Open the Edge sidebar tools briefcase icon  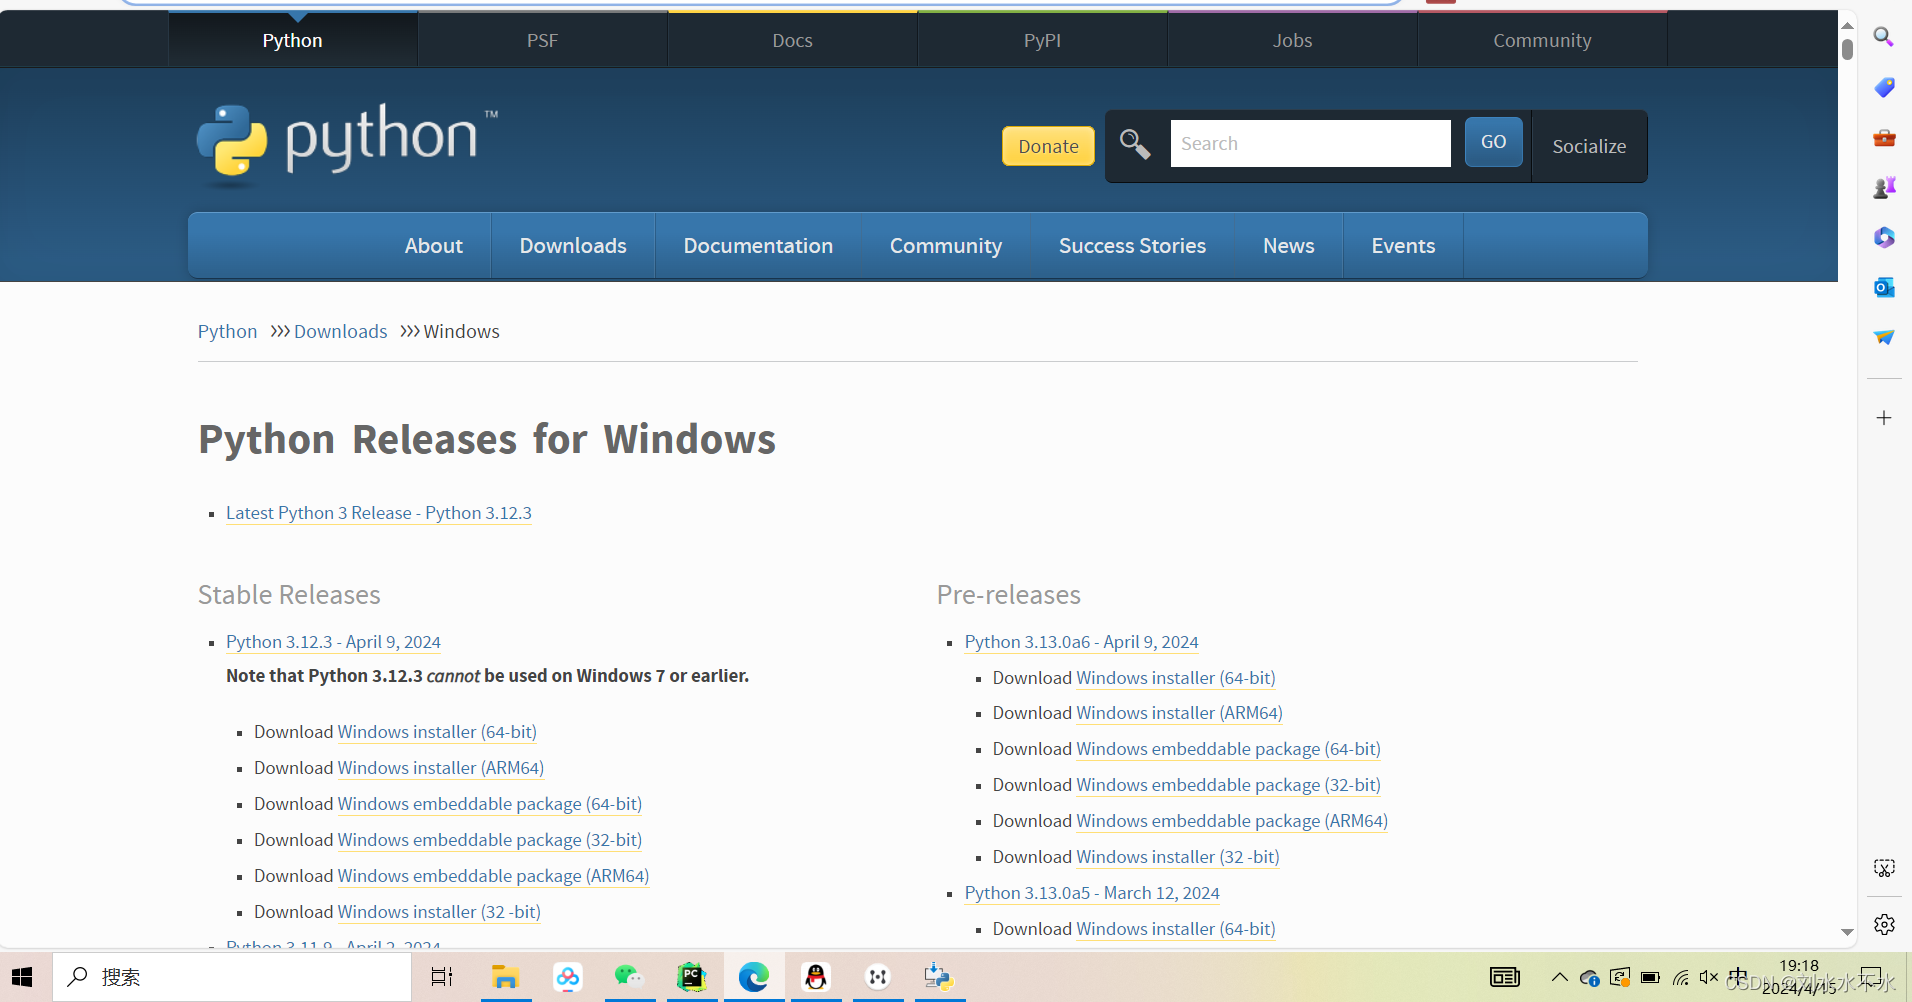(x=1884, y=137)
